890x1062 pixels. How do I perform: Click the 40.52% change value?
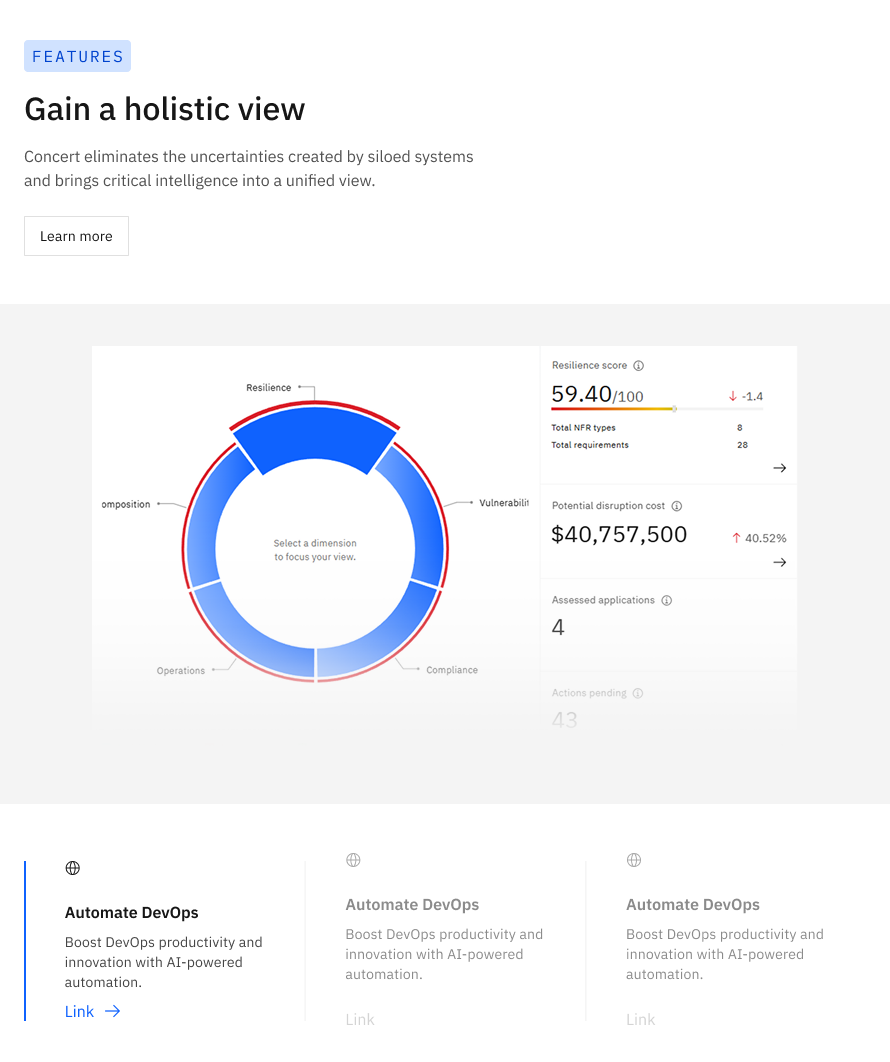coord(765,538)
